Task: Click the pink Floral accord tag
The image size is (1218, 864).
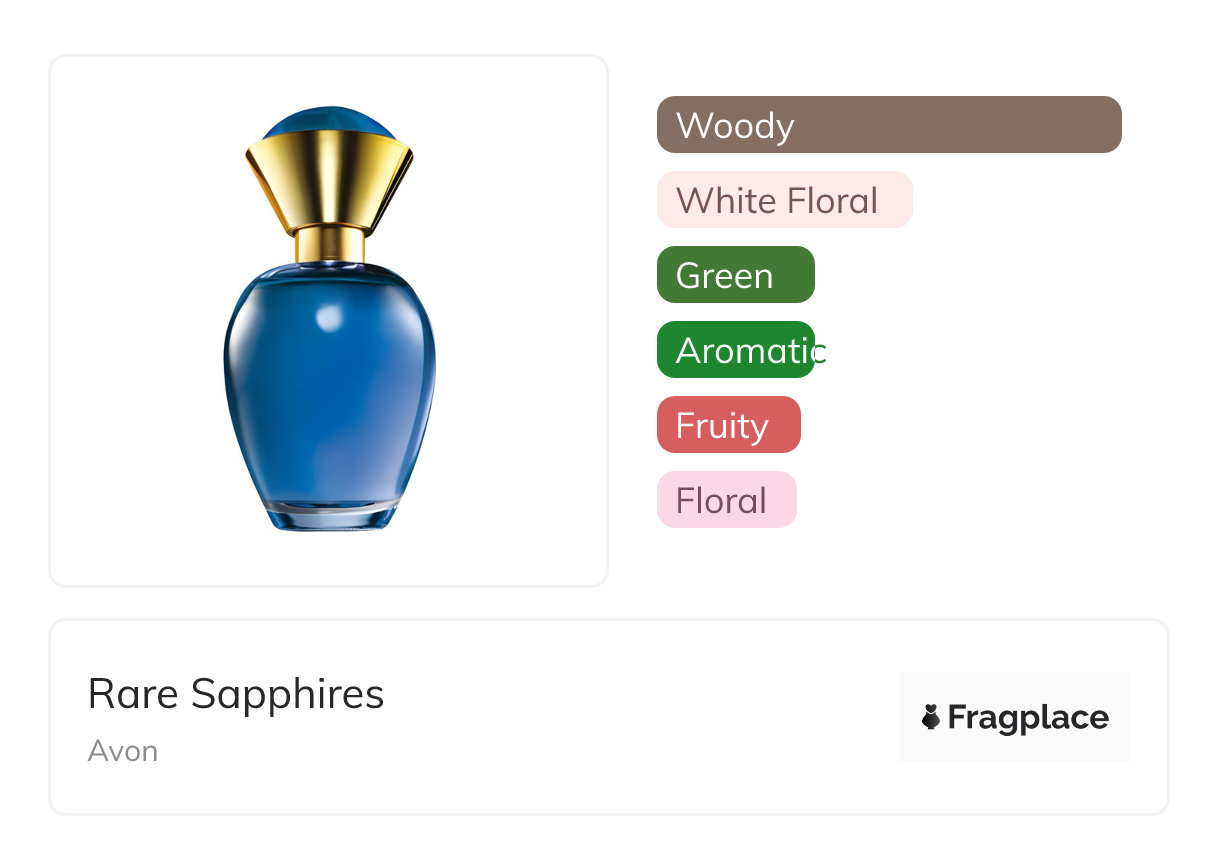Action: point(726,500)
